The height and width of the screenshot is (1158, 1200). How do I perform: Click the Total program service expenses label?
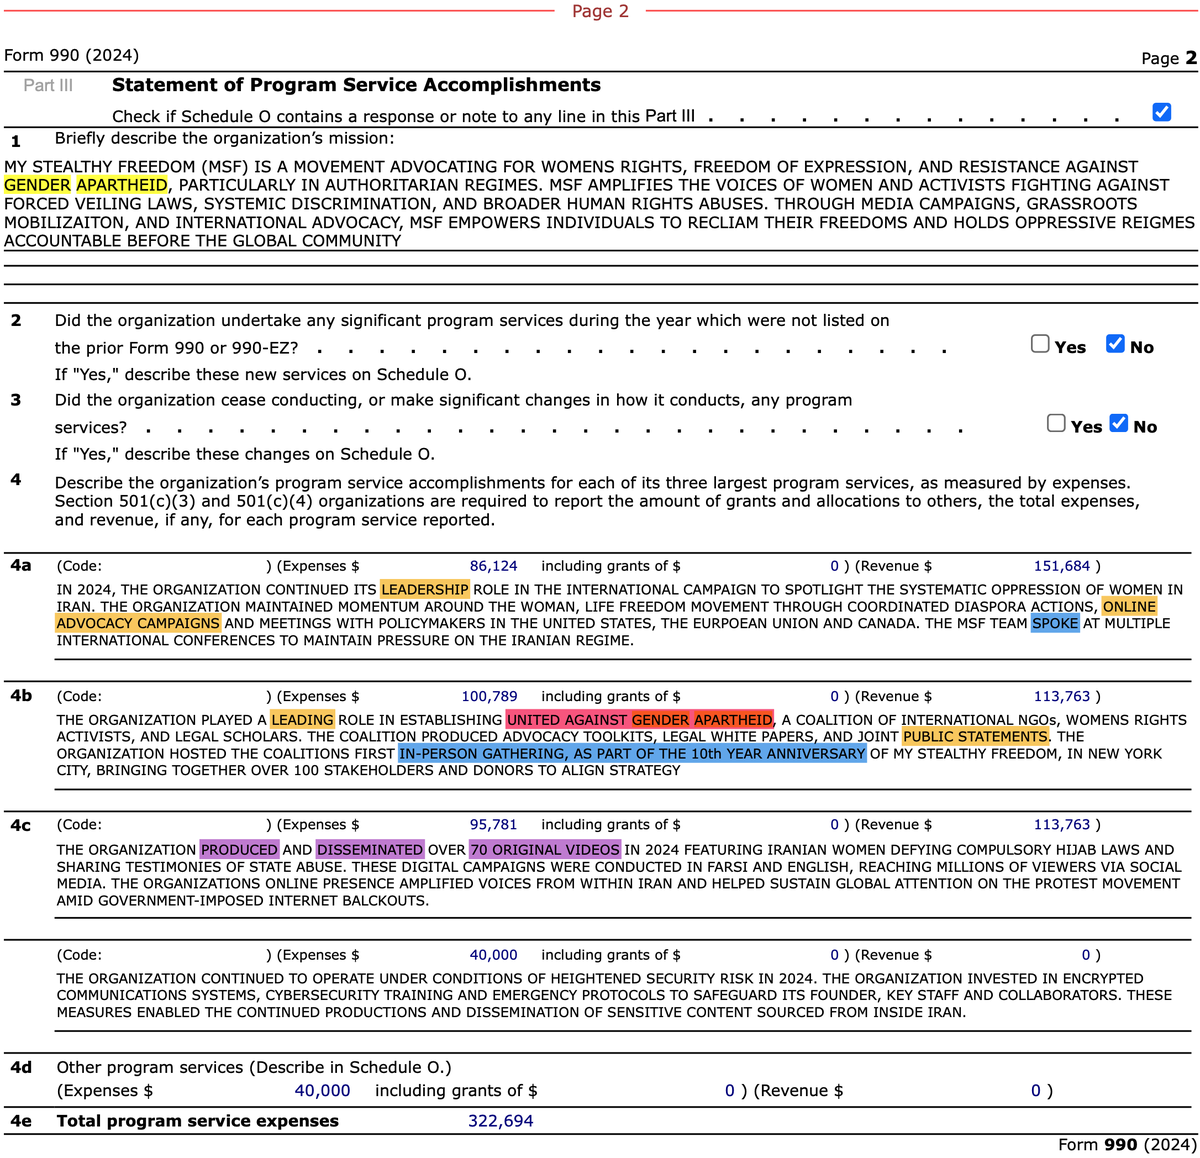click(198, 1121)
